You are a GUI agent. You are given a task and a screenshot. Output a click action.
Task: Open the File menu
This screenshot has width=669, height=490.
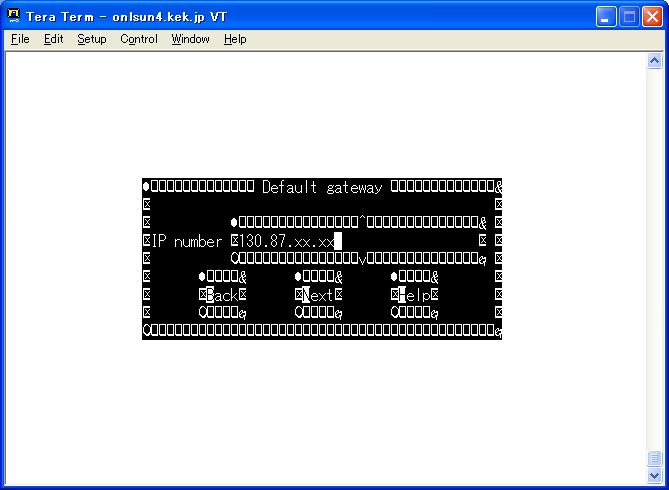(20, 39)
